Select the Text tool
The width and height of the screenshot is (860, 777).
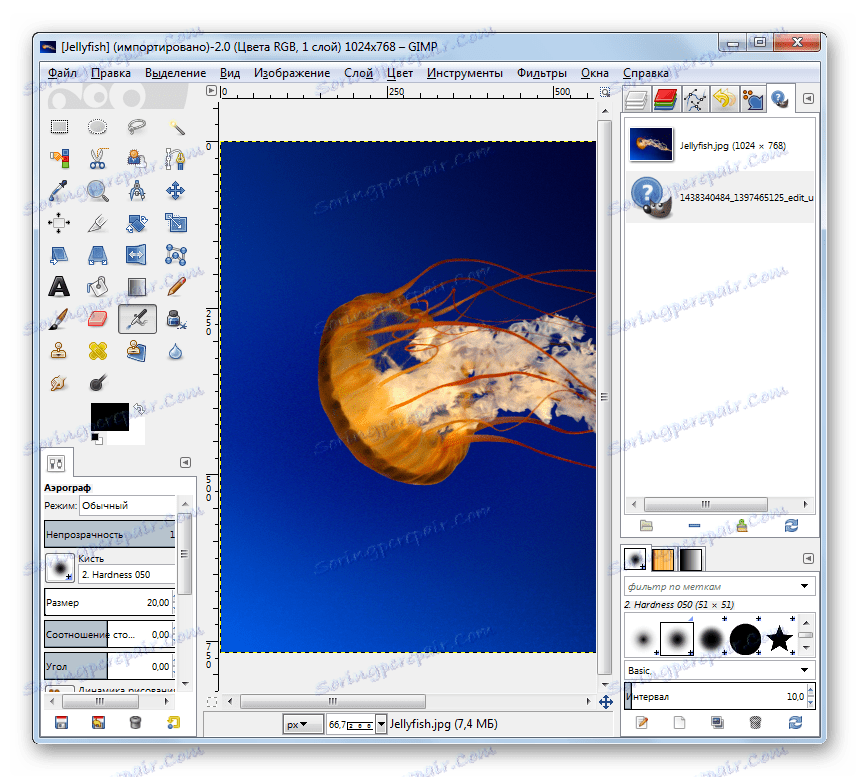[x=59, y=287]
